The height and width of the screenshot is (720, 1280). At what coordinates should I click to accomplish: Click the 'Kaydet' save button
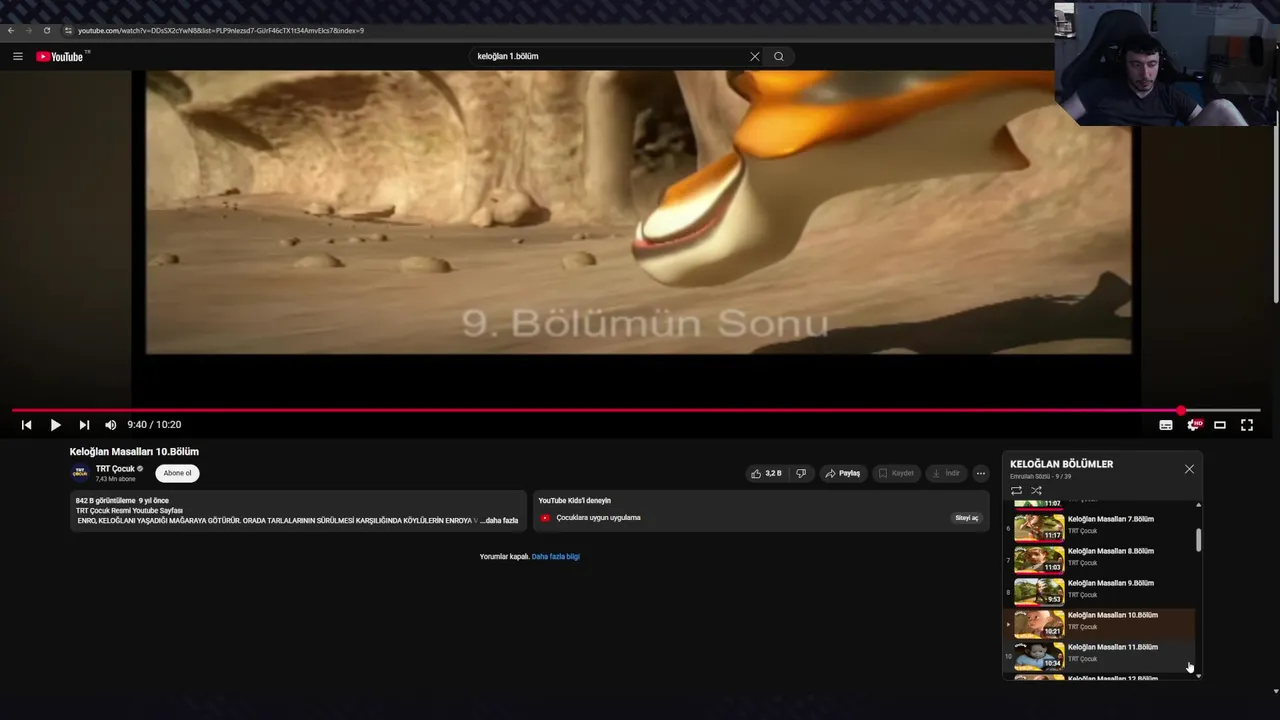pyautogui.click(x=896, y=473)
